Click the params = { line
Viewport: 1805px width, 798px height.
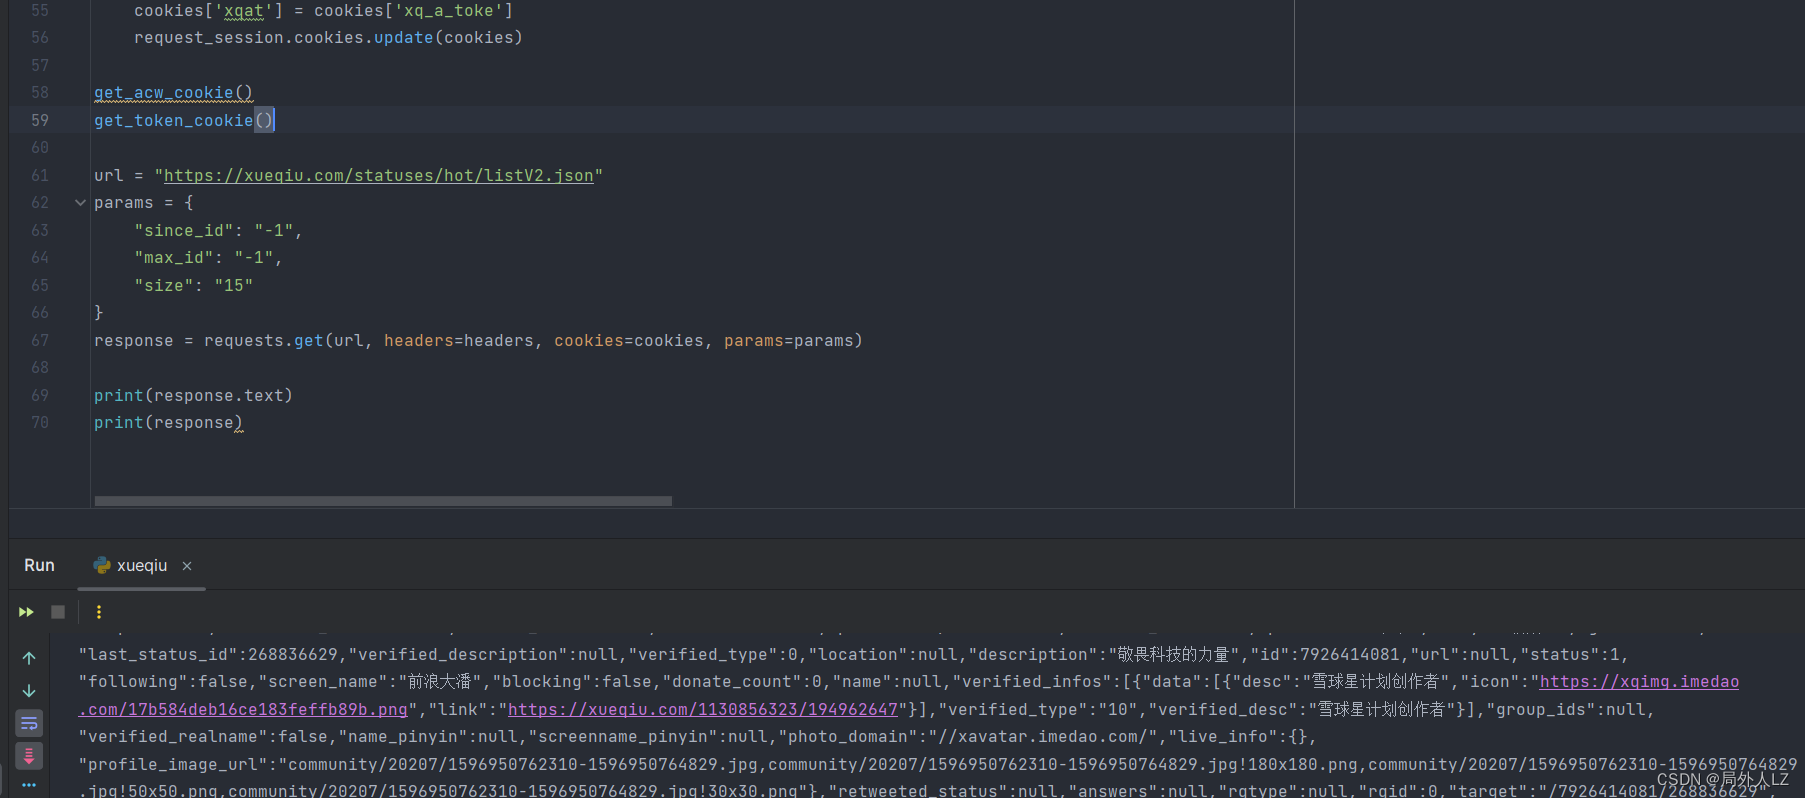point(143,203)
